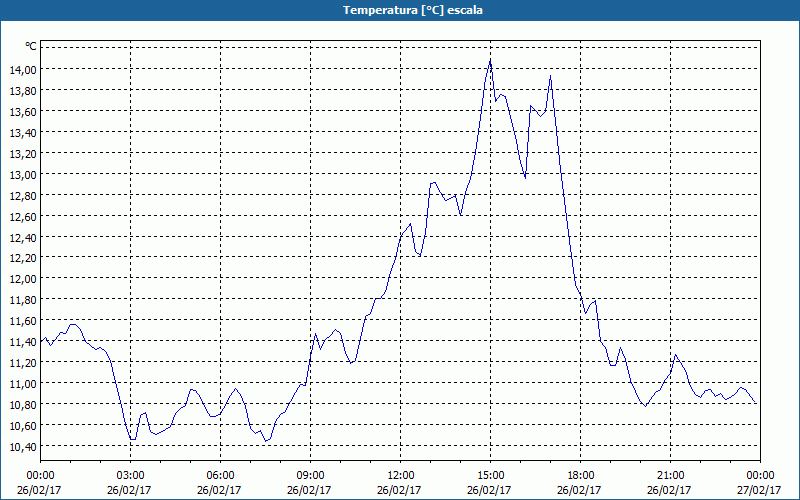The width and height of the screenshot is (800, 500).
Task: Pick the '13,00' y-axis label
Action: pyautogui.click(x=23, y=174)
